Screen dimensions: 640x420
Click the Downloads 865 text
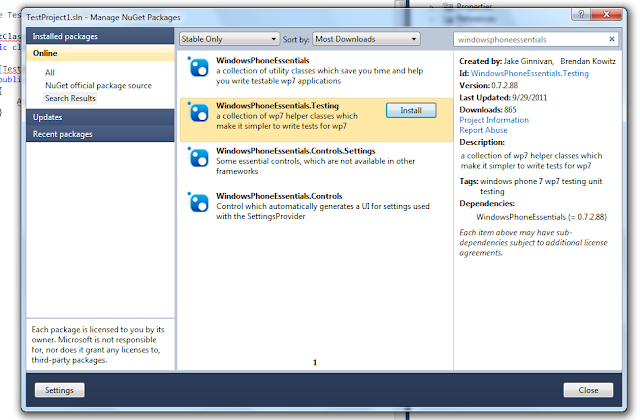488,110
